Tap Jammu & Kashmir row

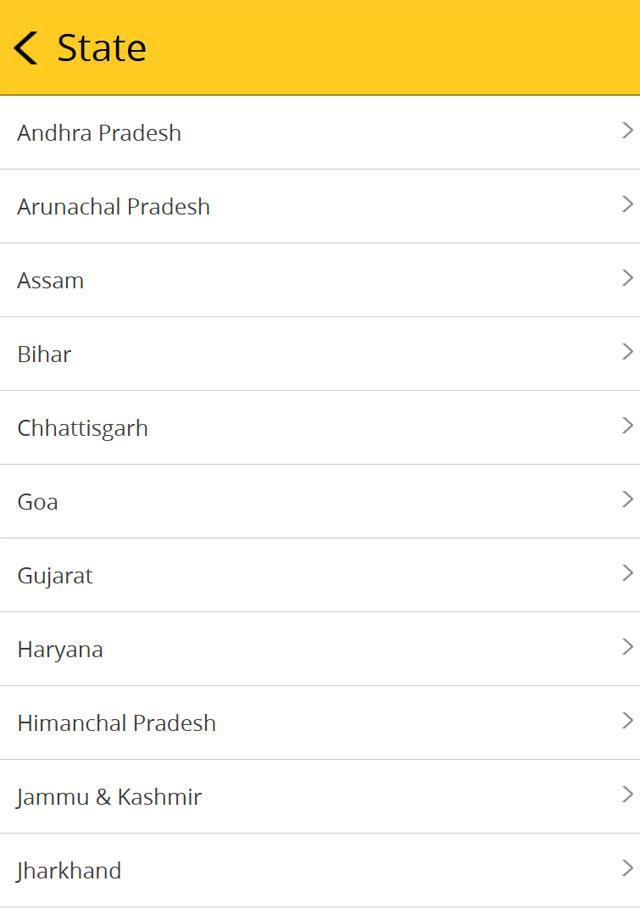coord(109,798)
